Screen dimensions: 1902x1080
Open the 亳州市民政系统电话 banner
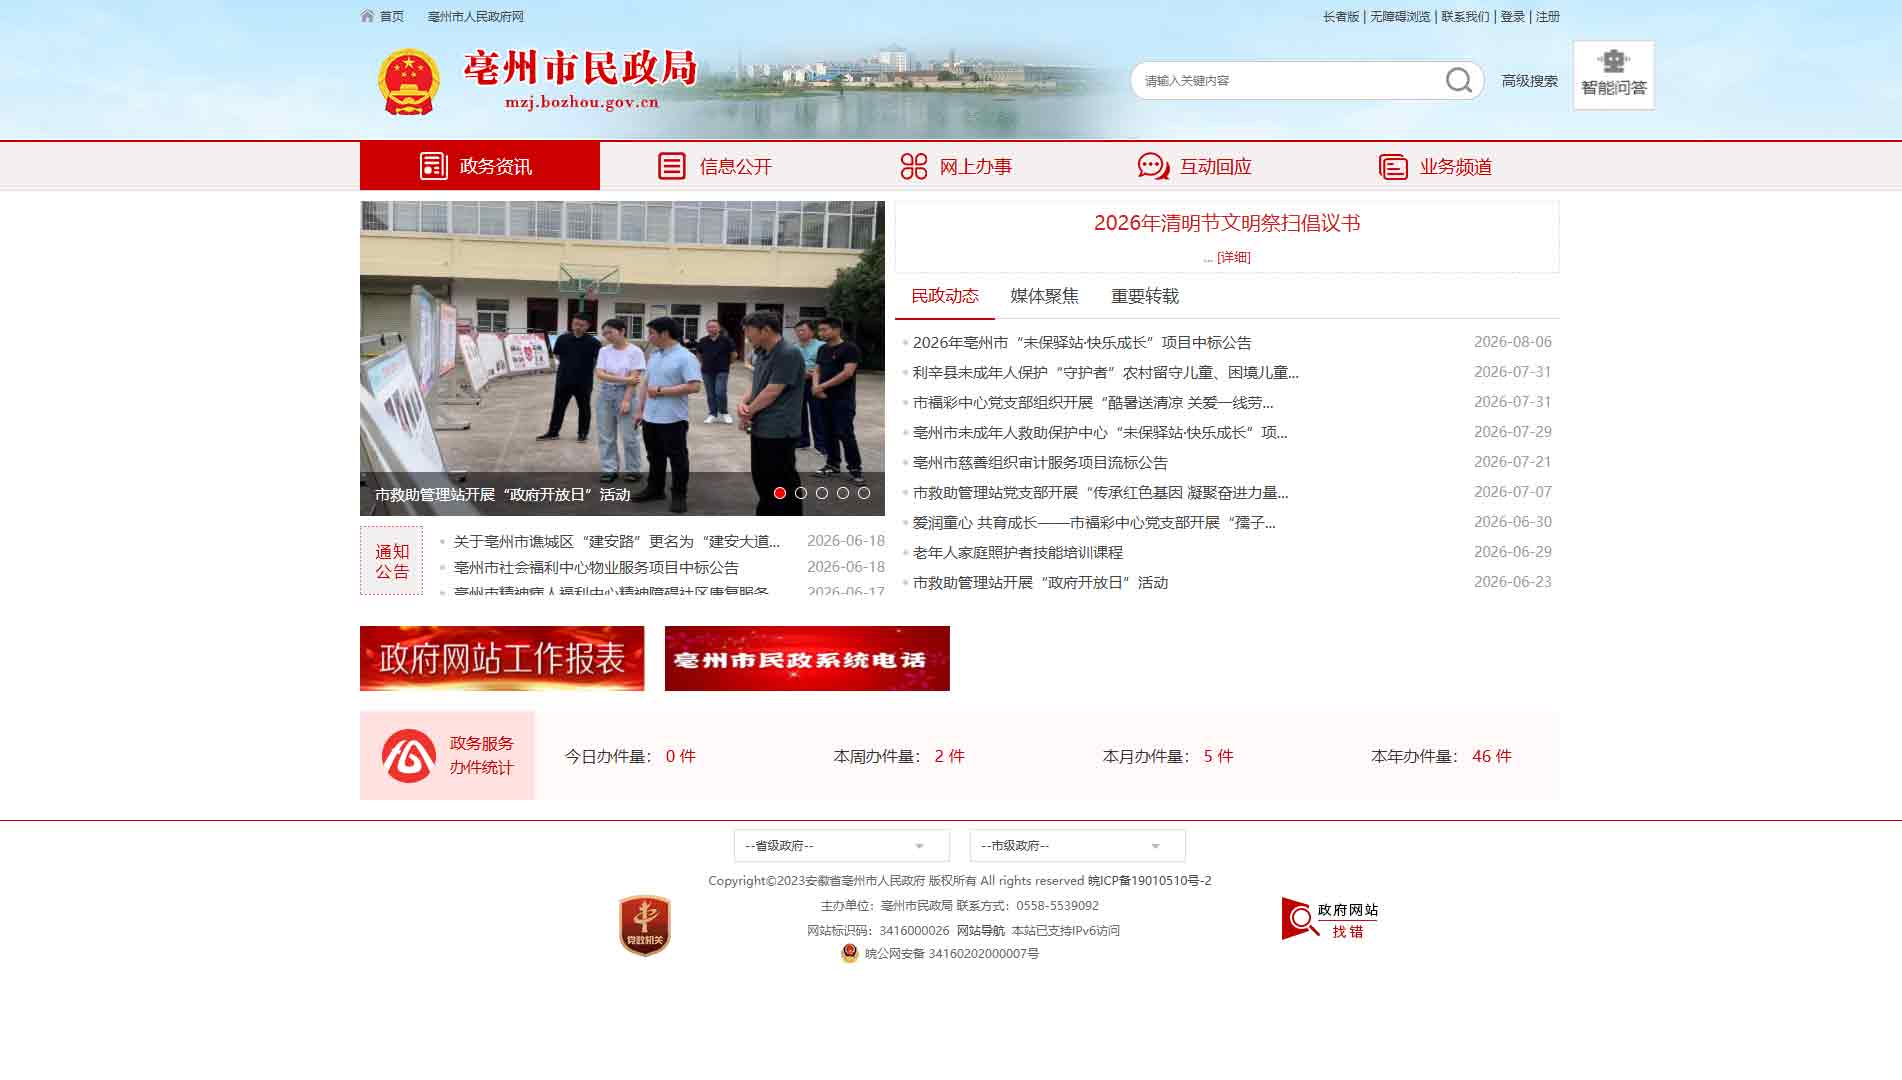click(x=807, y=658)
